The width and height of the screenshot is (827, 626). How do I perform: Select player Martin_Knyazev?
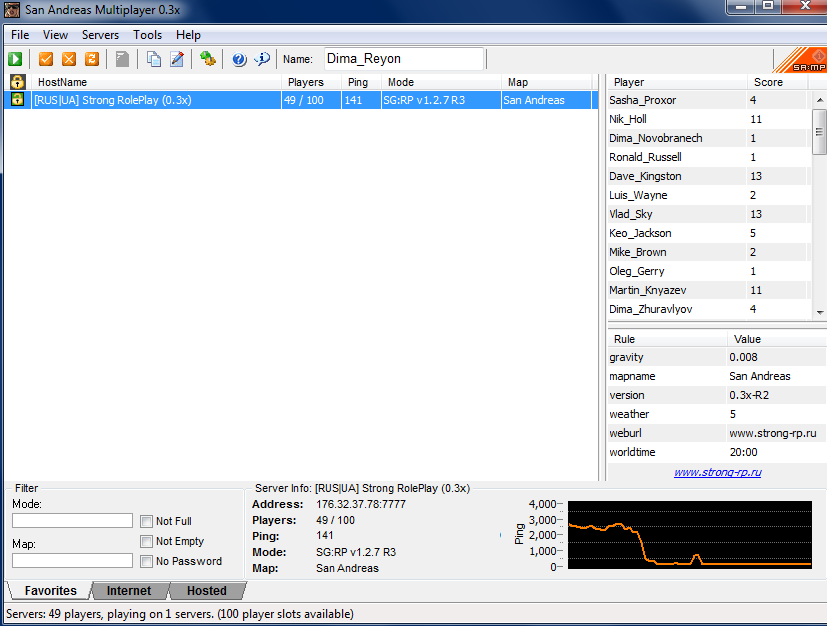[708, 290]
